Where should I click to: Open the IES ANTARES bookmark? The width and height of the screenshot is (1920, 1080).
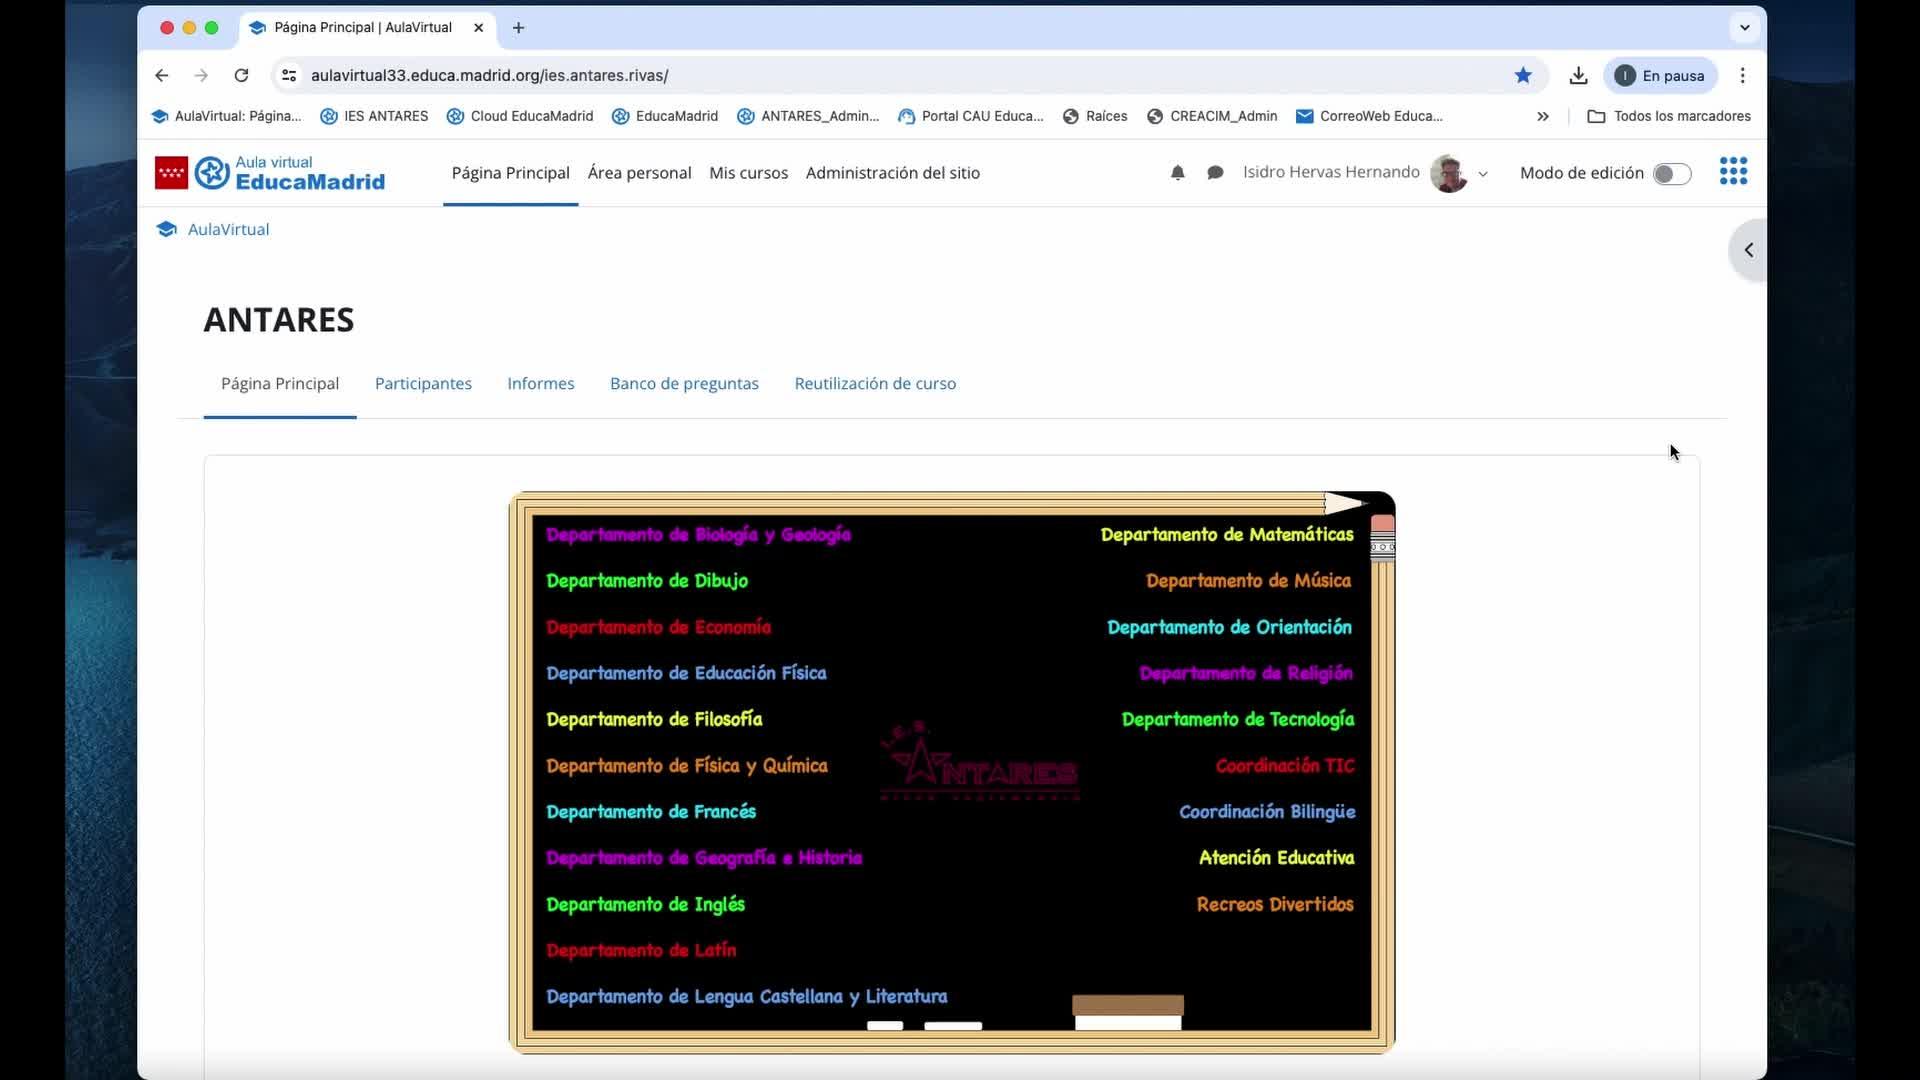(x=374, y=116)
